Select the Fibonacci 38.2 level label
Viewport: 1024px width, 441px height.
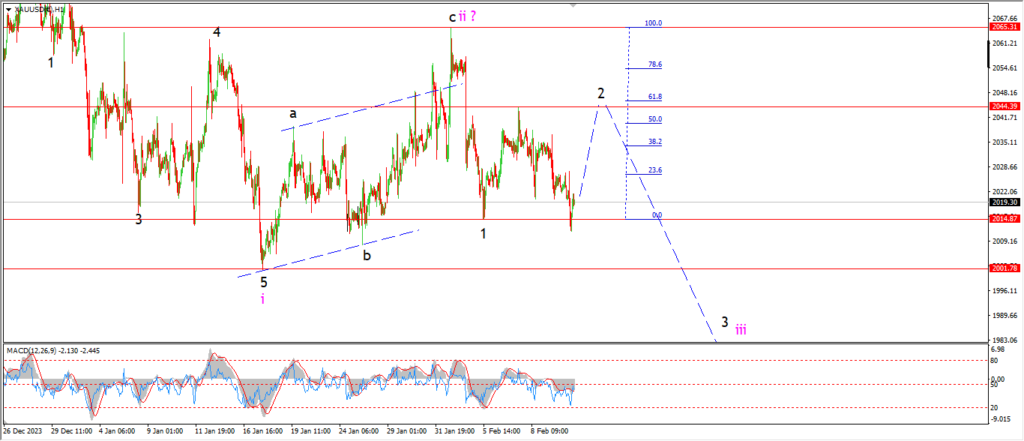653,142
